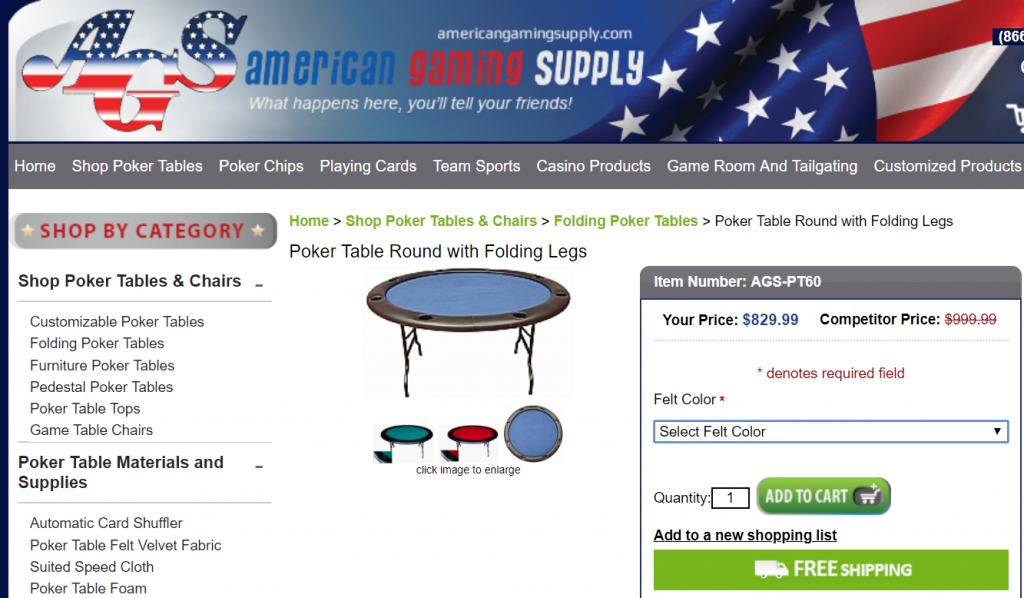The height and width of the screenshot is (598, 1024).
Task: Open Automatic Card Shuffler sidebar link
Action: (x=106, y=523)
